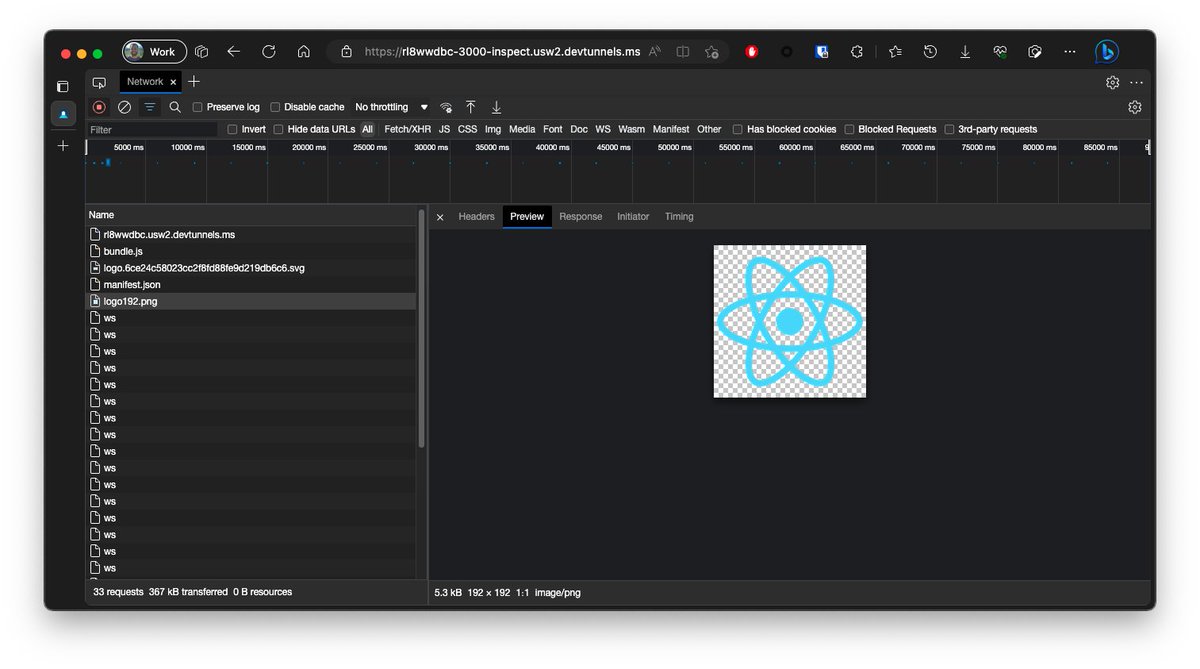Image resolution: width=1200 pixels, height=669 pixels.
Task: Select bundle.js request row
Action: pyautogui.click(x=250, y=251)
